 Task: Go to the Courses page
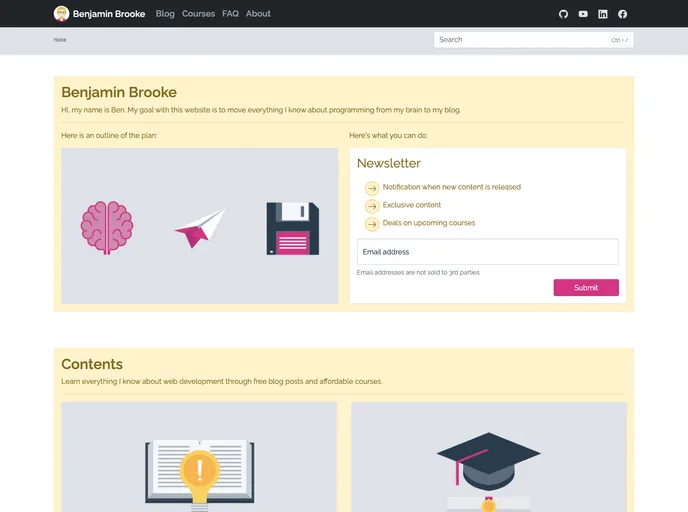tap(198, 14)
